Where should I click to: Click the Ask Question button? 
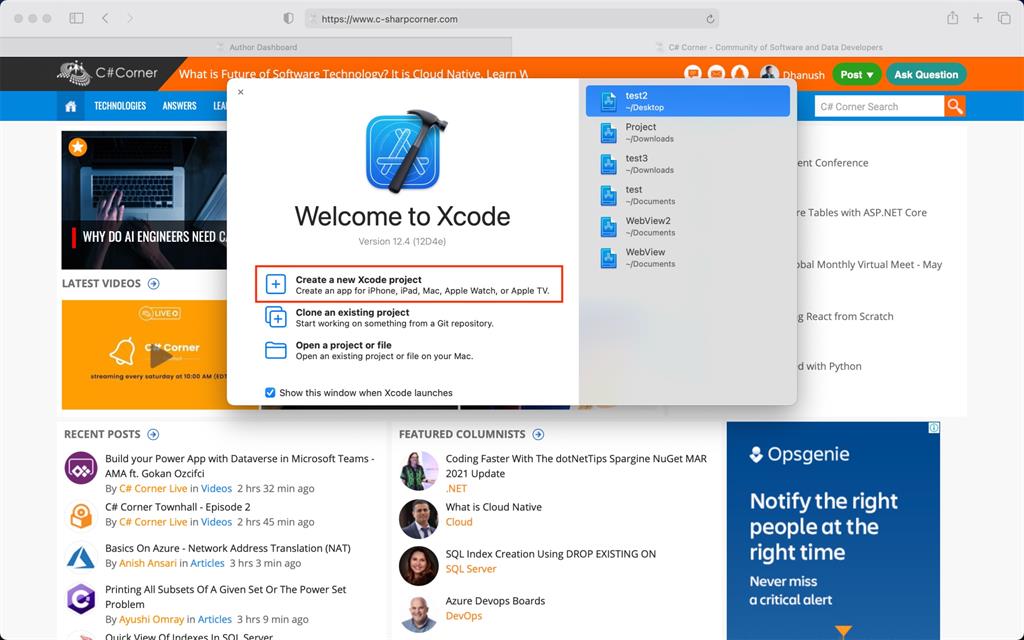coord(926,74)
